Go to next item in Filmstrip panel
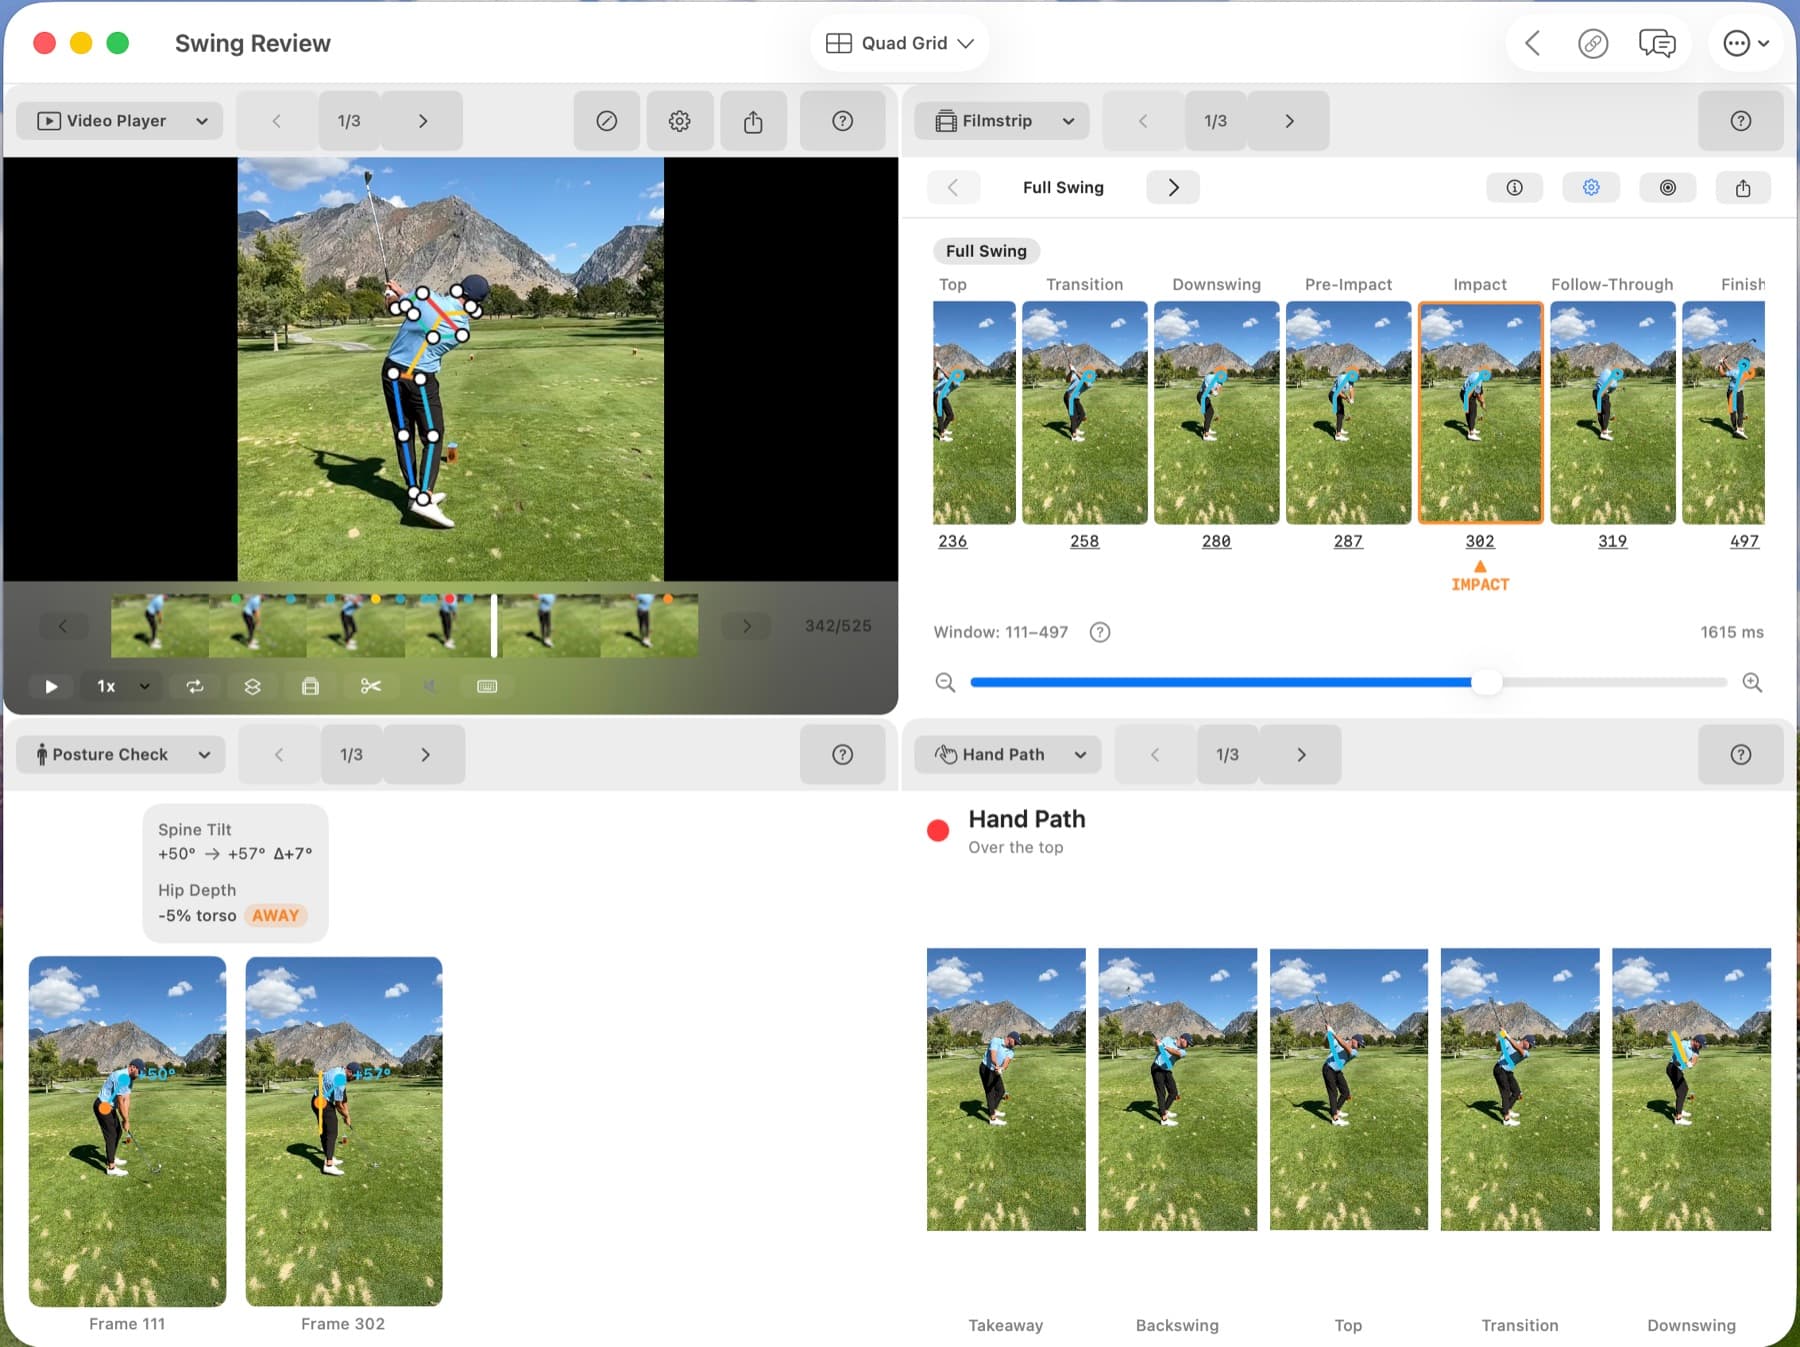 [1289, 121]
